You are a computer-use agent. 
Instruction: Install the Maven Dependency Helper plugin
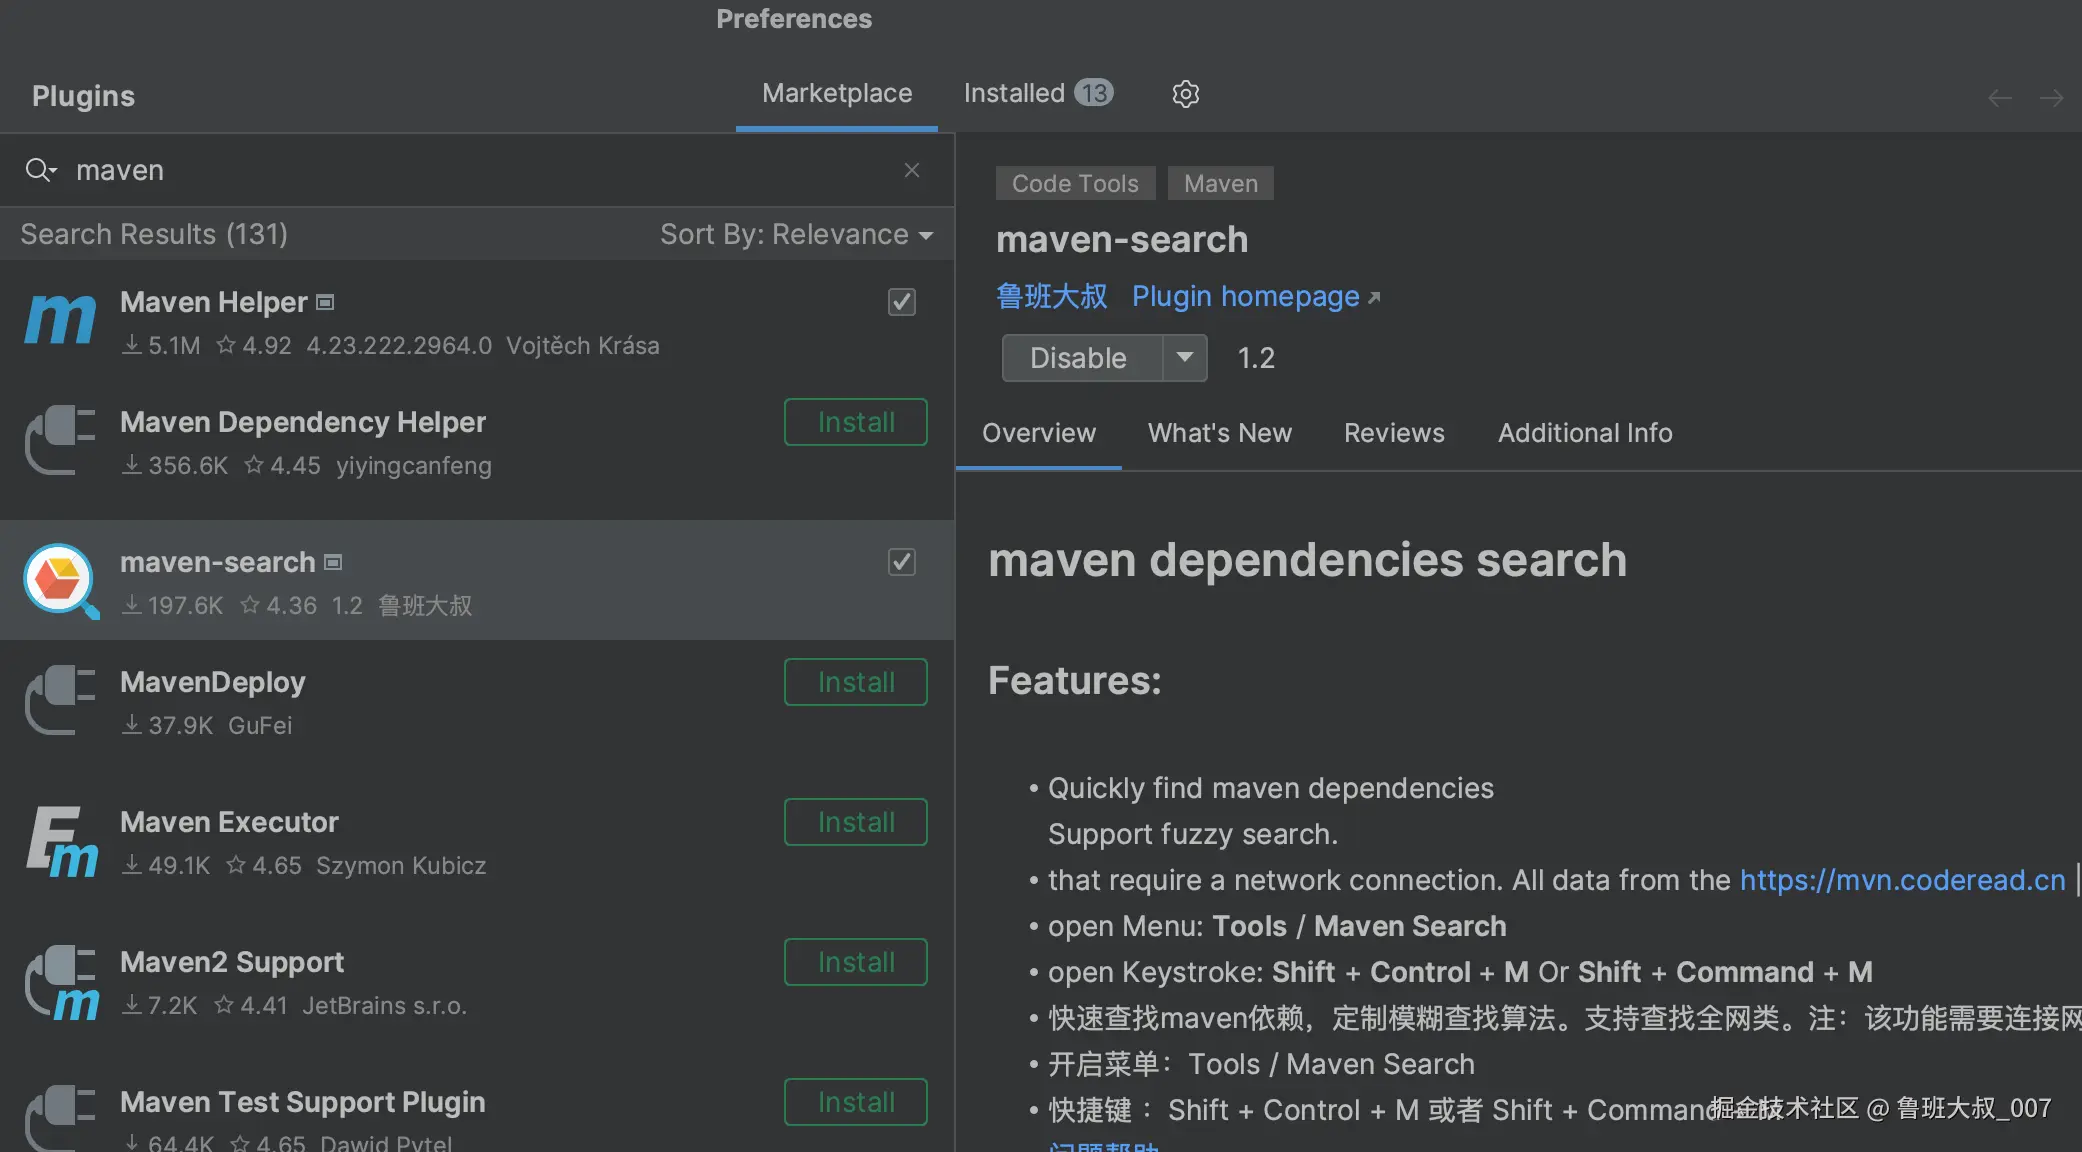pos(855,421)
